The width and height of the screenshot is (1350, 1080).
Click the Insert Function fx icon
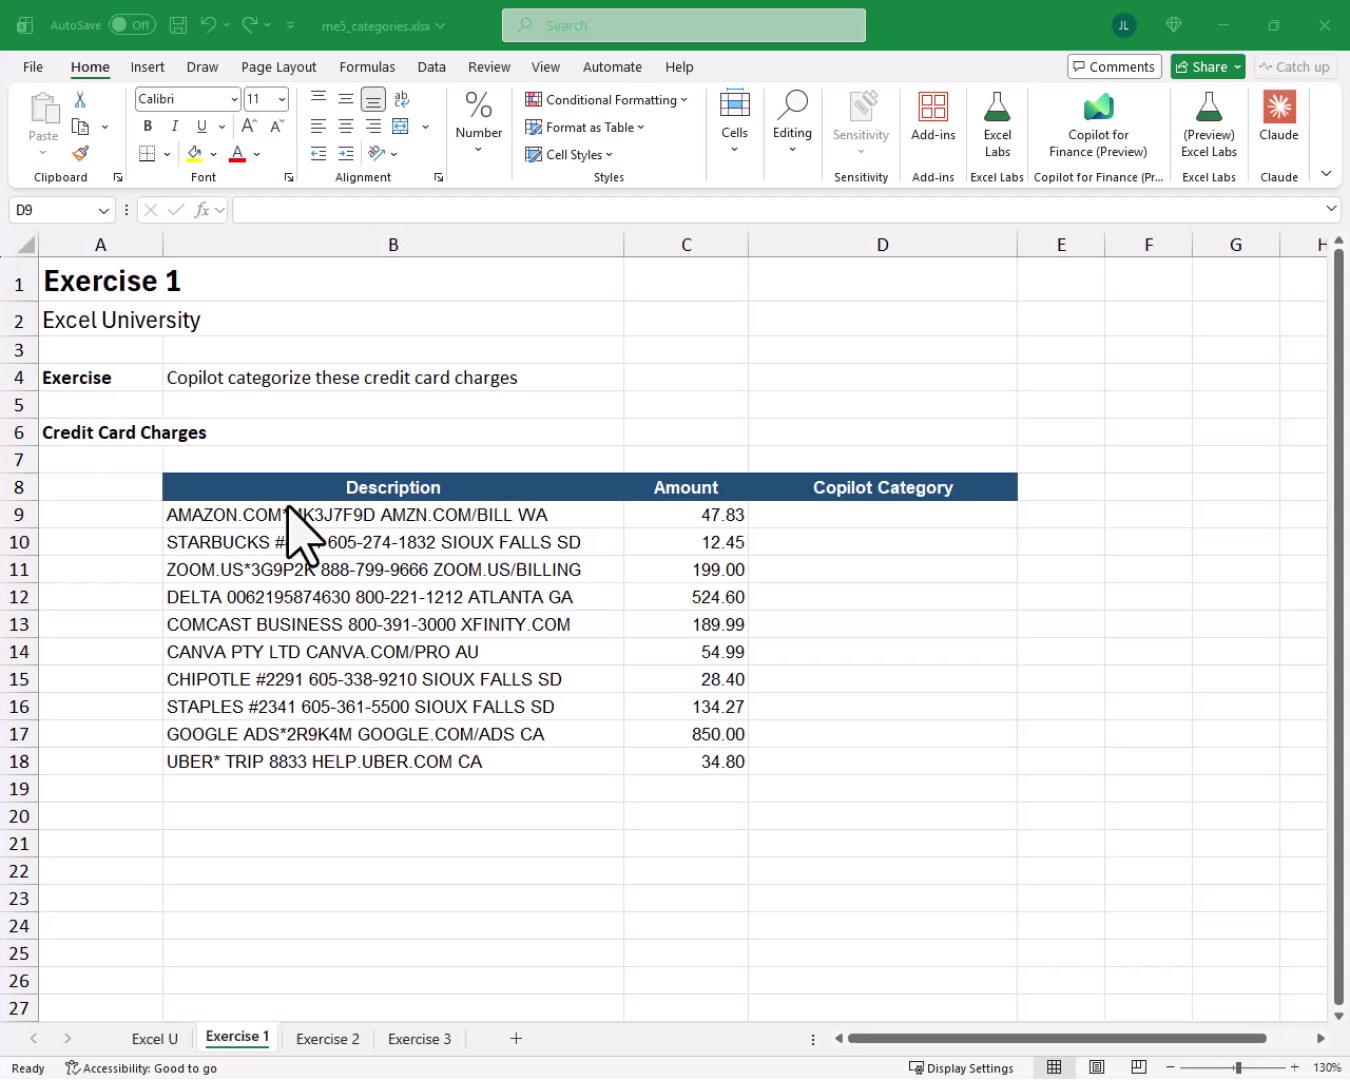202,210
